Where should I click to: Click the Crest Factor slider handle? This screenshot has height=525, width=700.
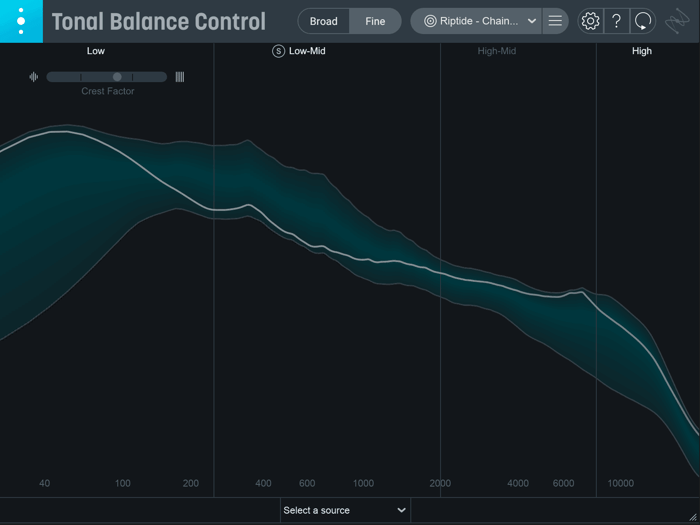pos(117,77)
